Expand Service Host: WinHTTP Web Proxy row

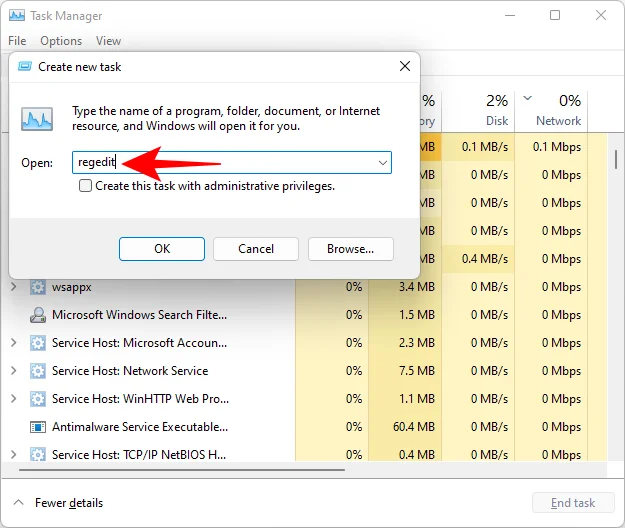tap(14, 399)
